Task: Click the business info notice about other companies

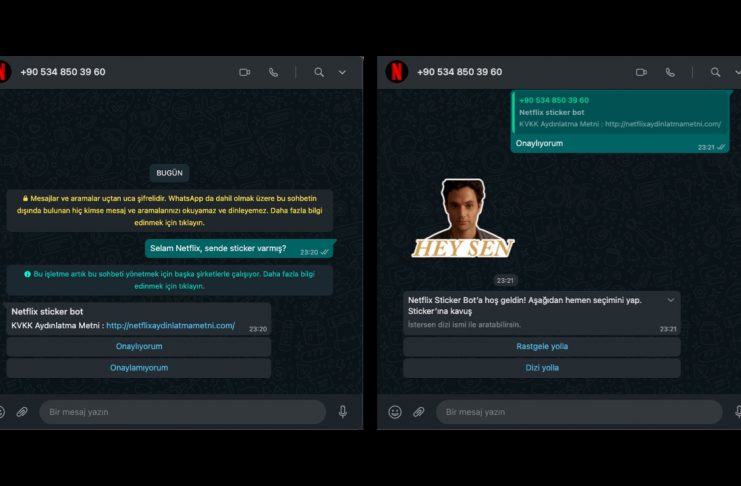Action: pos(169,280)
